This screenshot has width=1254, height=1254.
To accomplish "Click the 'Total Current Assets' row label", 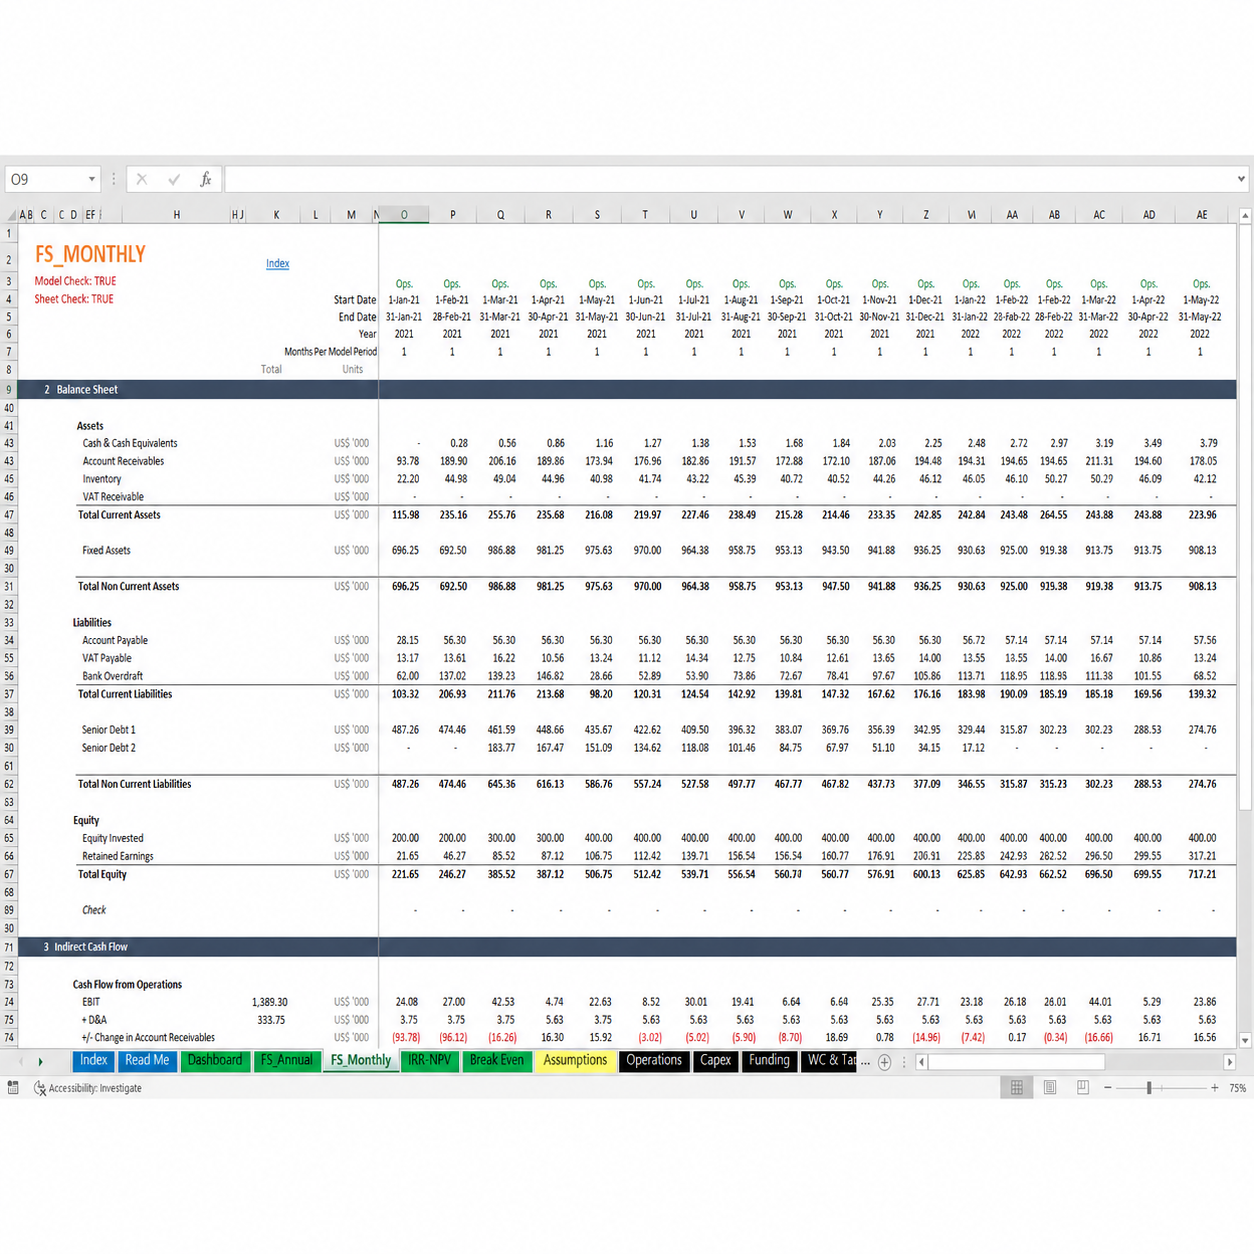I will tap(119, 515).
